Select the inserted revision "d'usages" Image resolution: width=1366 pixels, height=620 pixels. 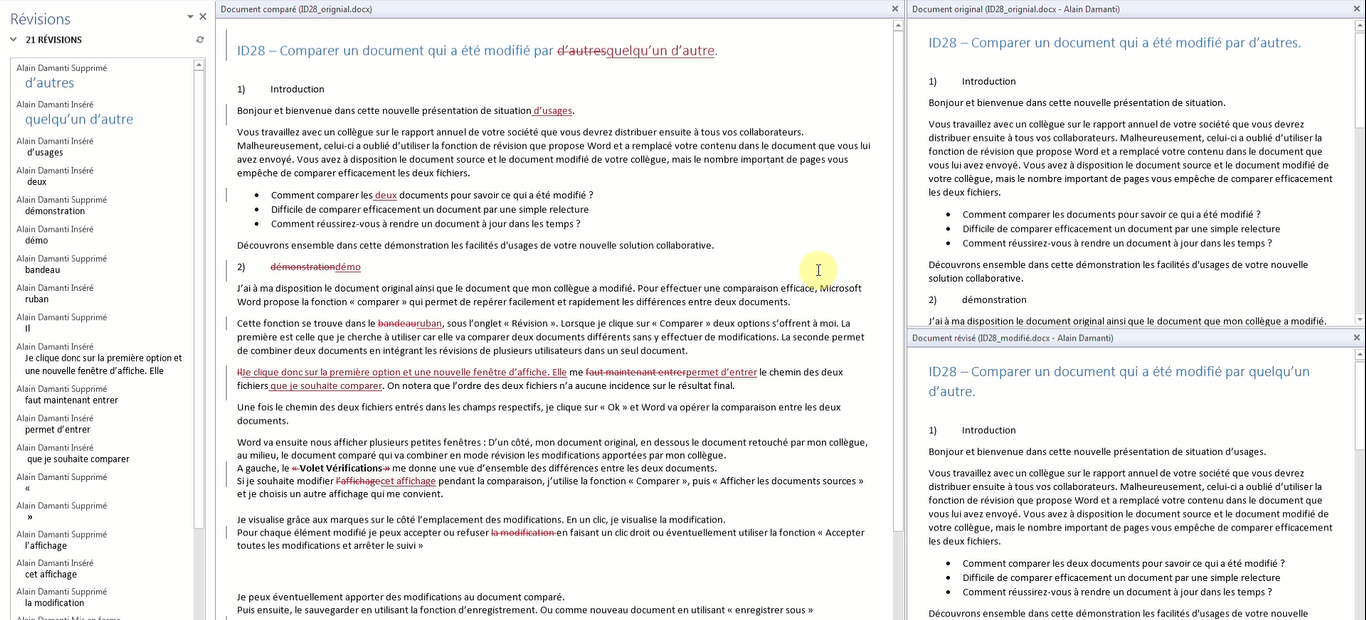(x=44, y=152)
